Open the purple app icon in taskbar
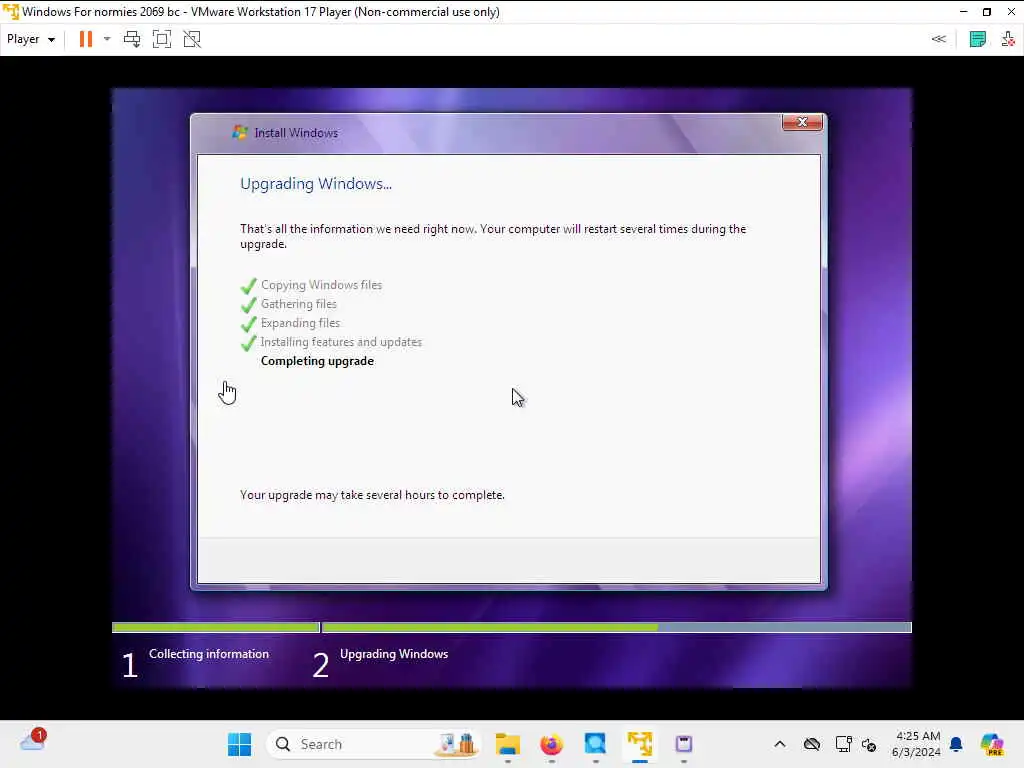Viewport: 1024px width, 768px height. [x=684, y=744]
